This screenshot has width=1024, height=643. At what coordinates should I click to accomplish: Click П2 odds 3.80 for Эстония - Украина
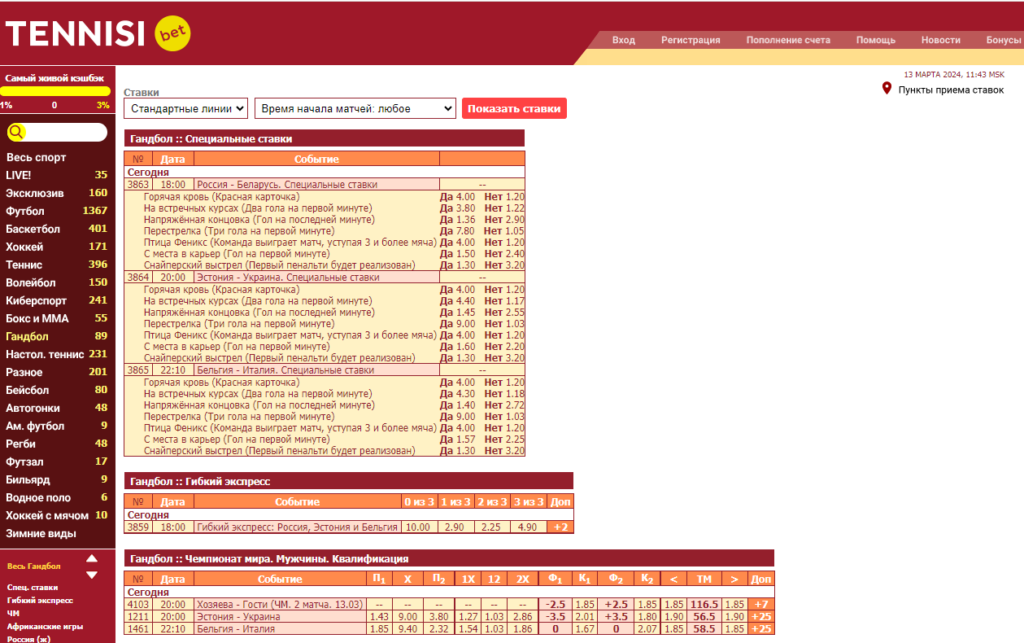coord(438,617)
